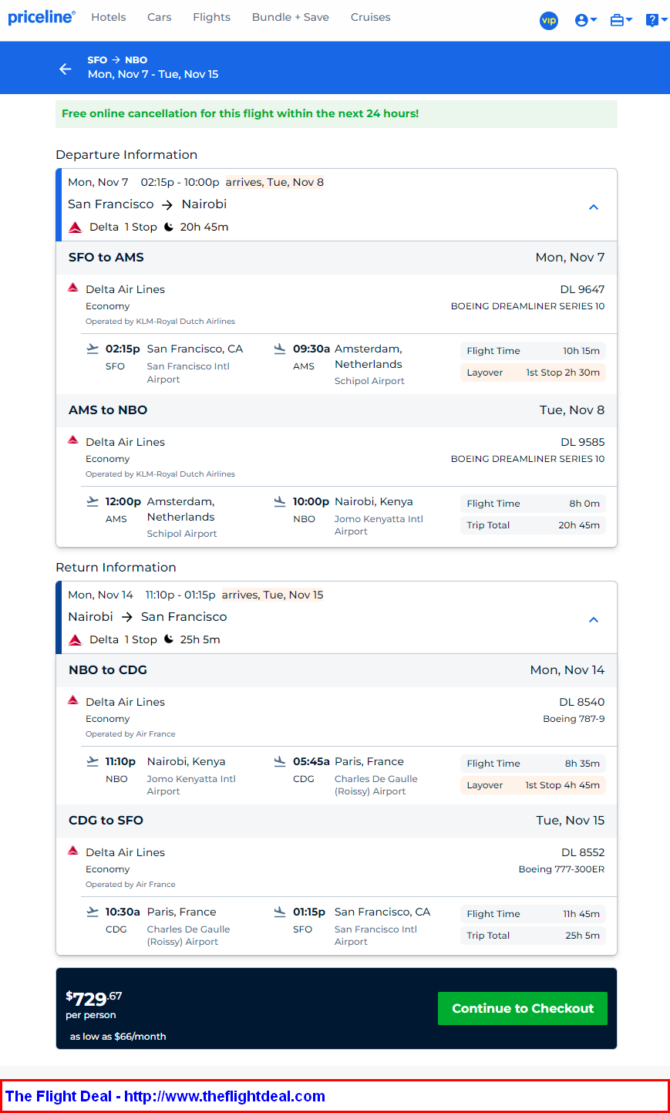Select the Cars menu item
The width and height of the screenshot is (670, 1113).
coord(159,17)
